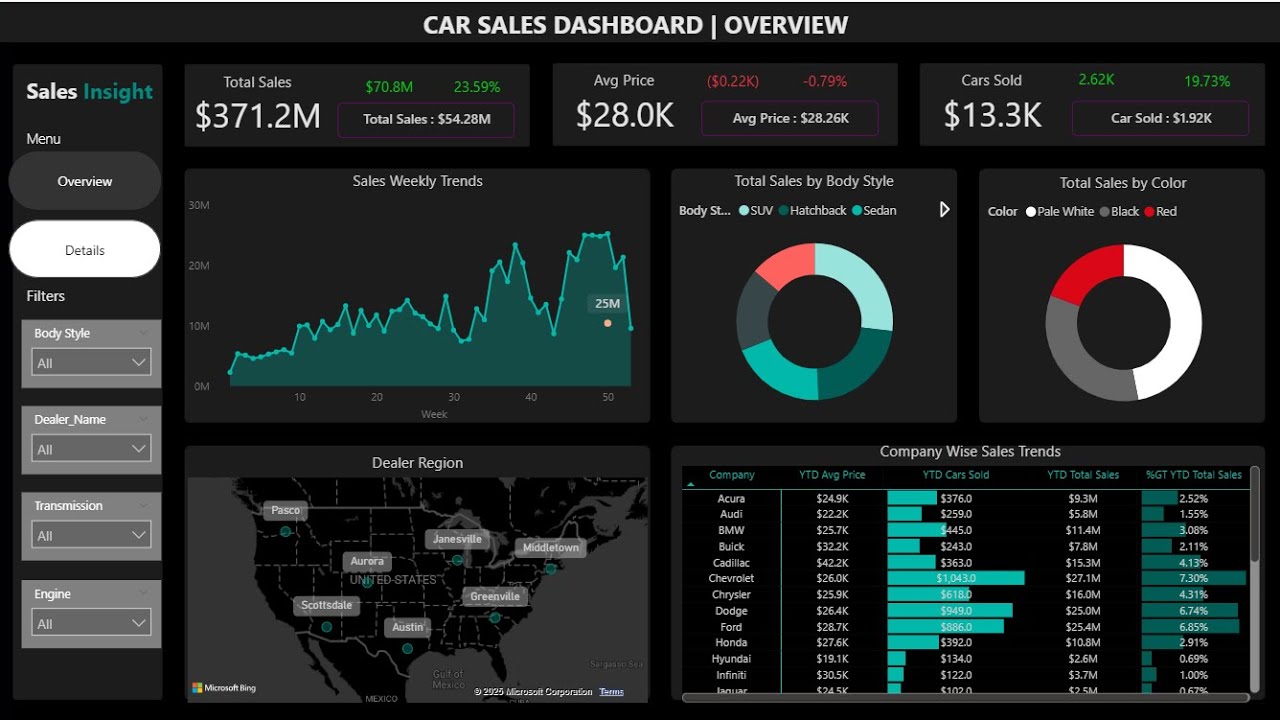Click the 19.73% cars sold growth
The image size is (1280, 720).
click(x=1207, y=81)
